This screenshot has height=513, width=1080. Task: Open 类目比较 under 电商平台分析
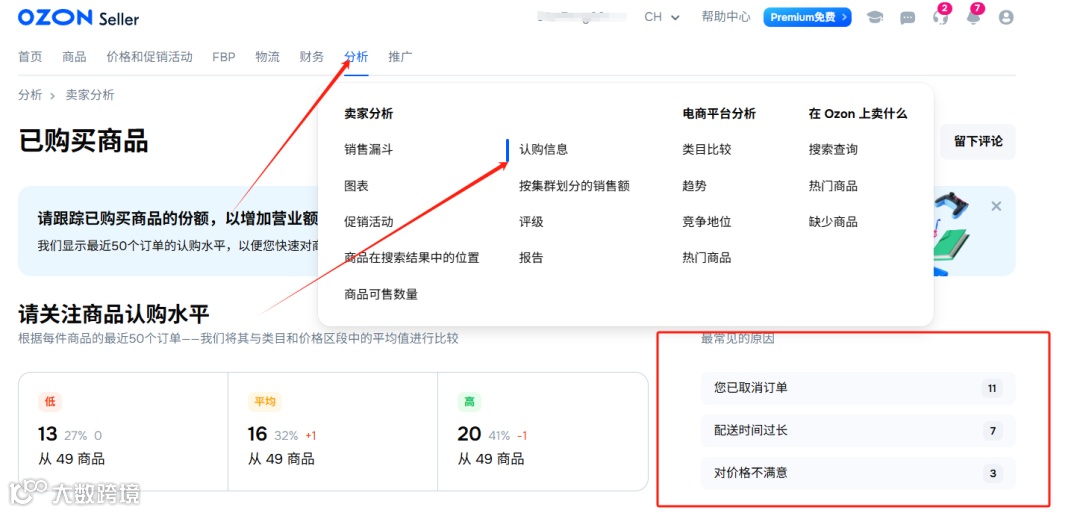[x=707, y=150]
